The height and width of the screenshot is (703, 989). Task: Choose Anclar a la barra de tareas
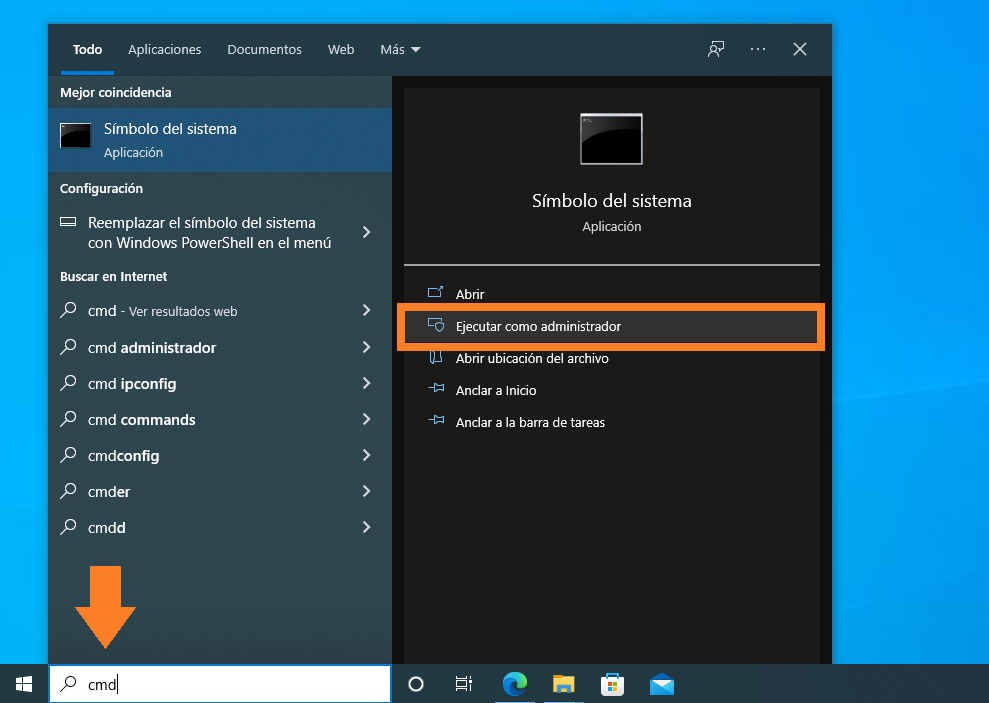pyautogui.click(x=530, y=422)
